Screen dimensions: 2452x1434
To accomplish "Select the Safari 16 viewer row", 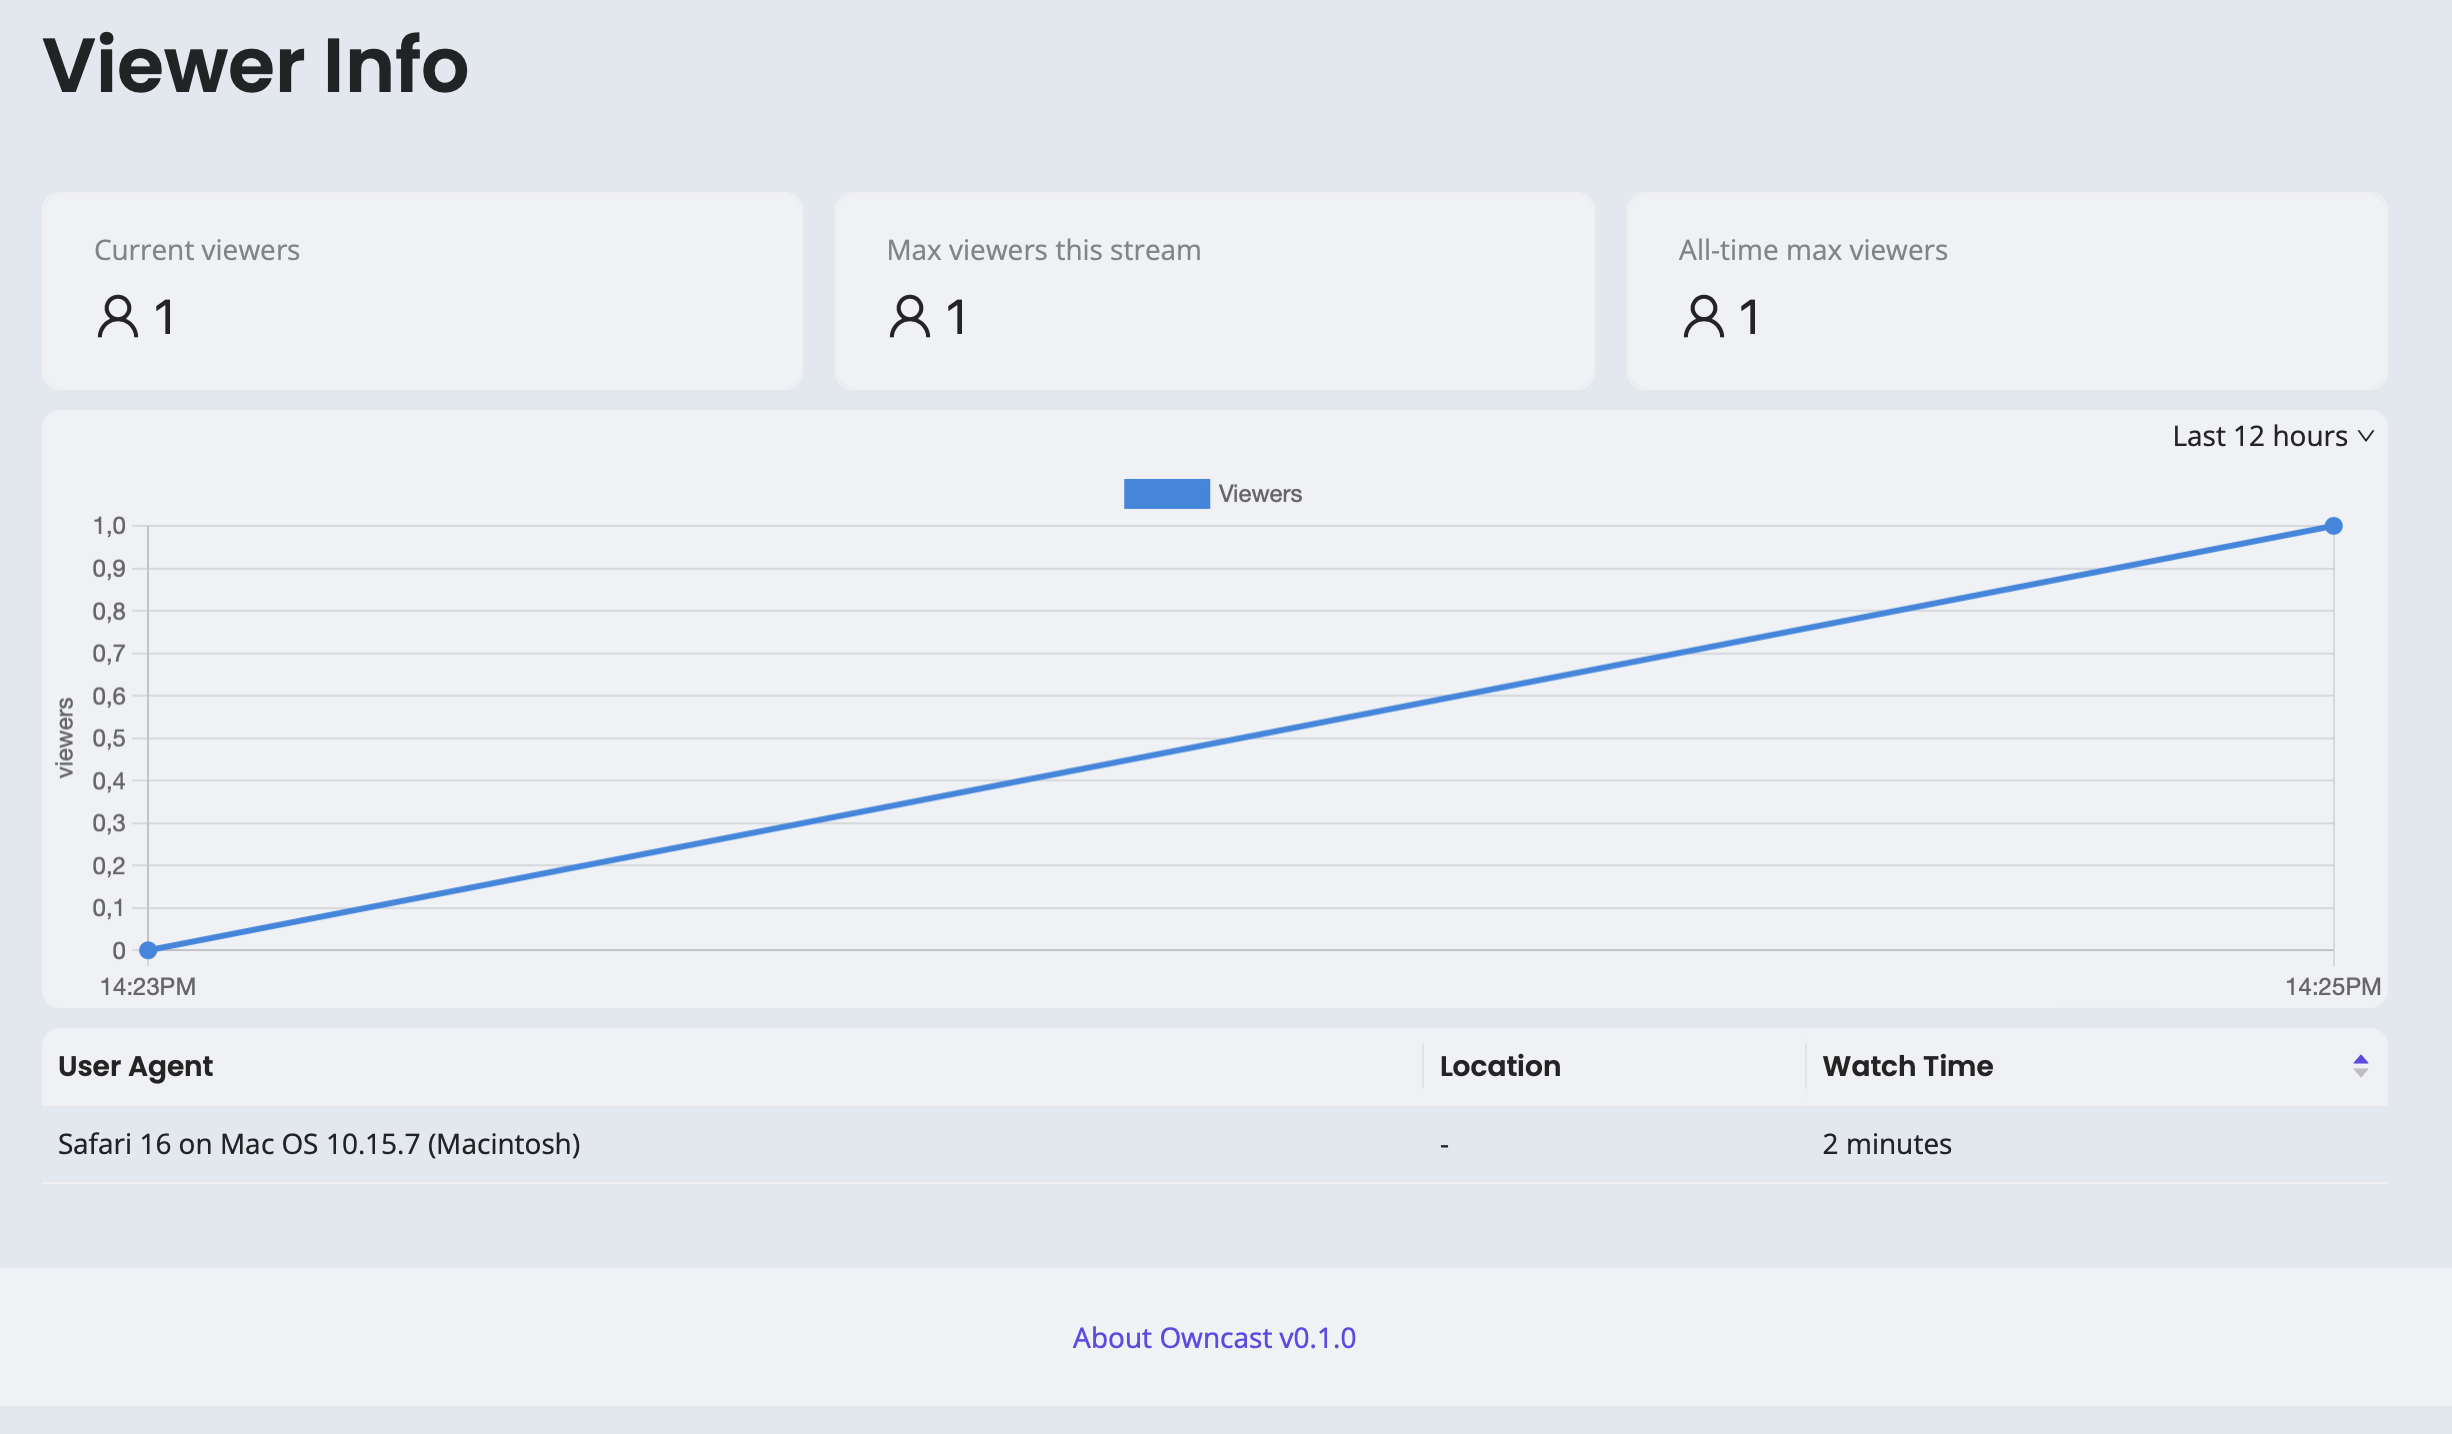I will click(x=320, y=1144).
